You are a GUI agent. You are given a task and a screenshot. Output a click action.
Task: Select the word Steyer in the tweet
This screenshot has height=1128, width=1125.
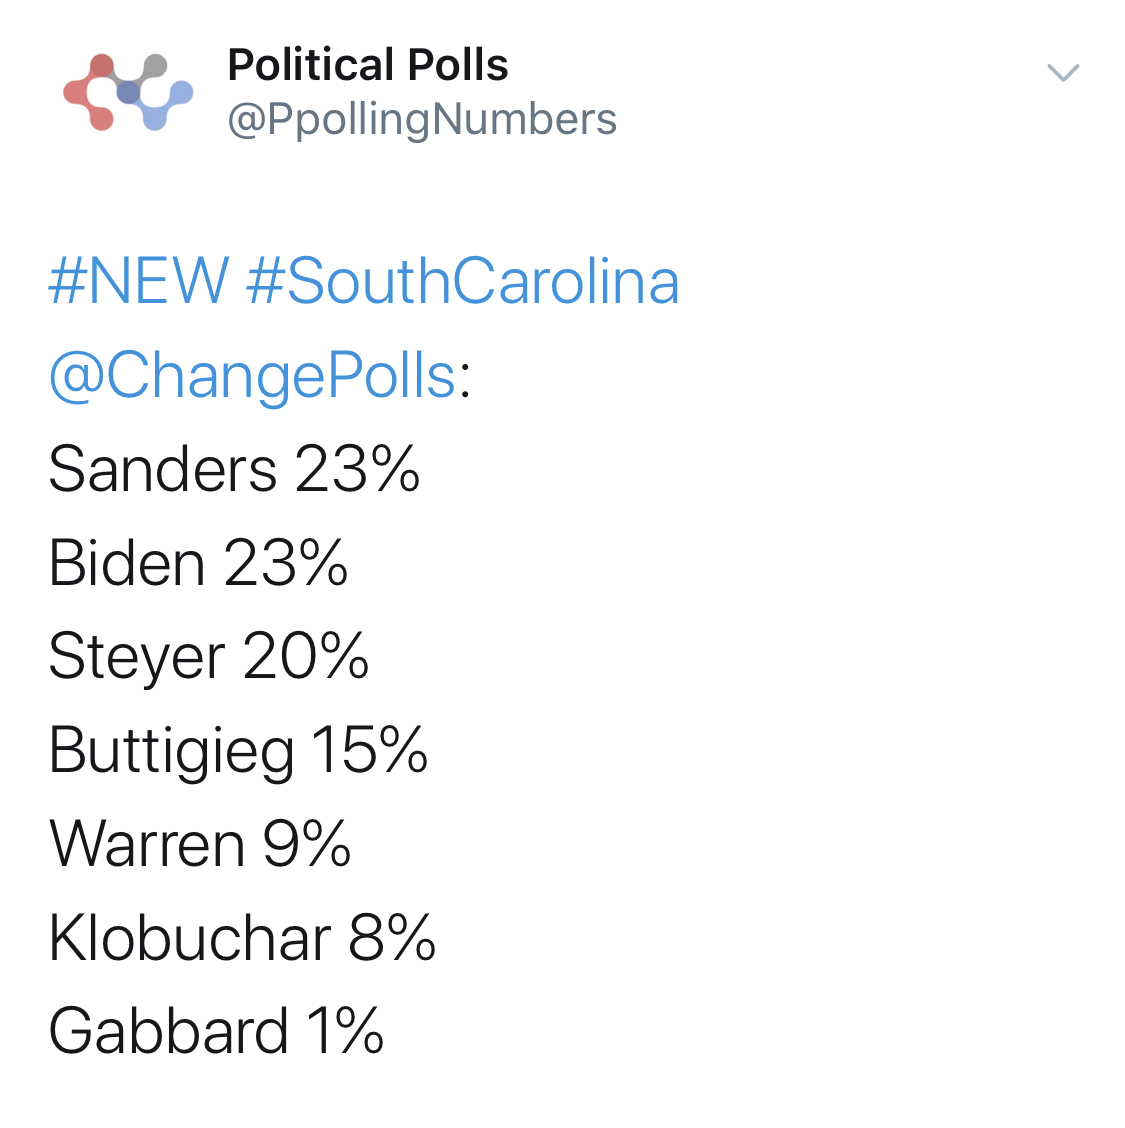(x=137, y=658)
